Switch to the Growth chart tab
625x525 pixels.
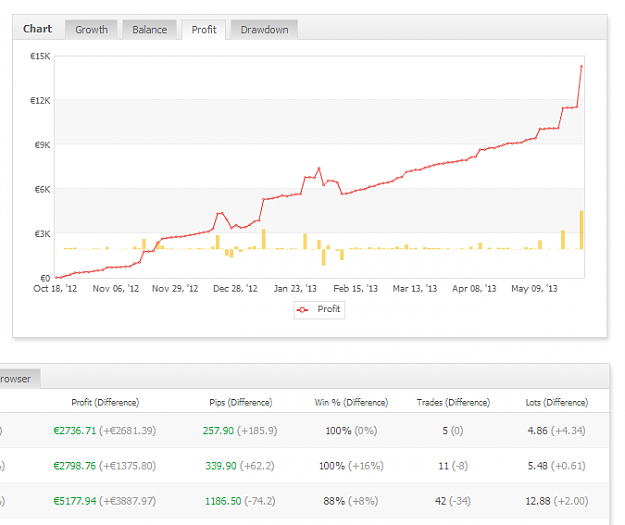click(91, 30)
